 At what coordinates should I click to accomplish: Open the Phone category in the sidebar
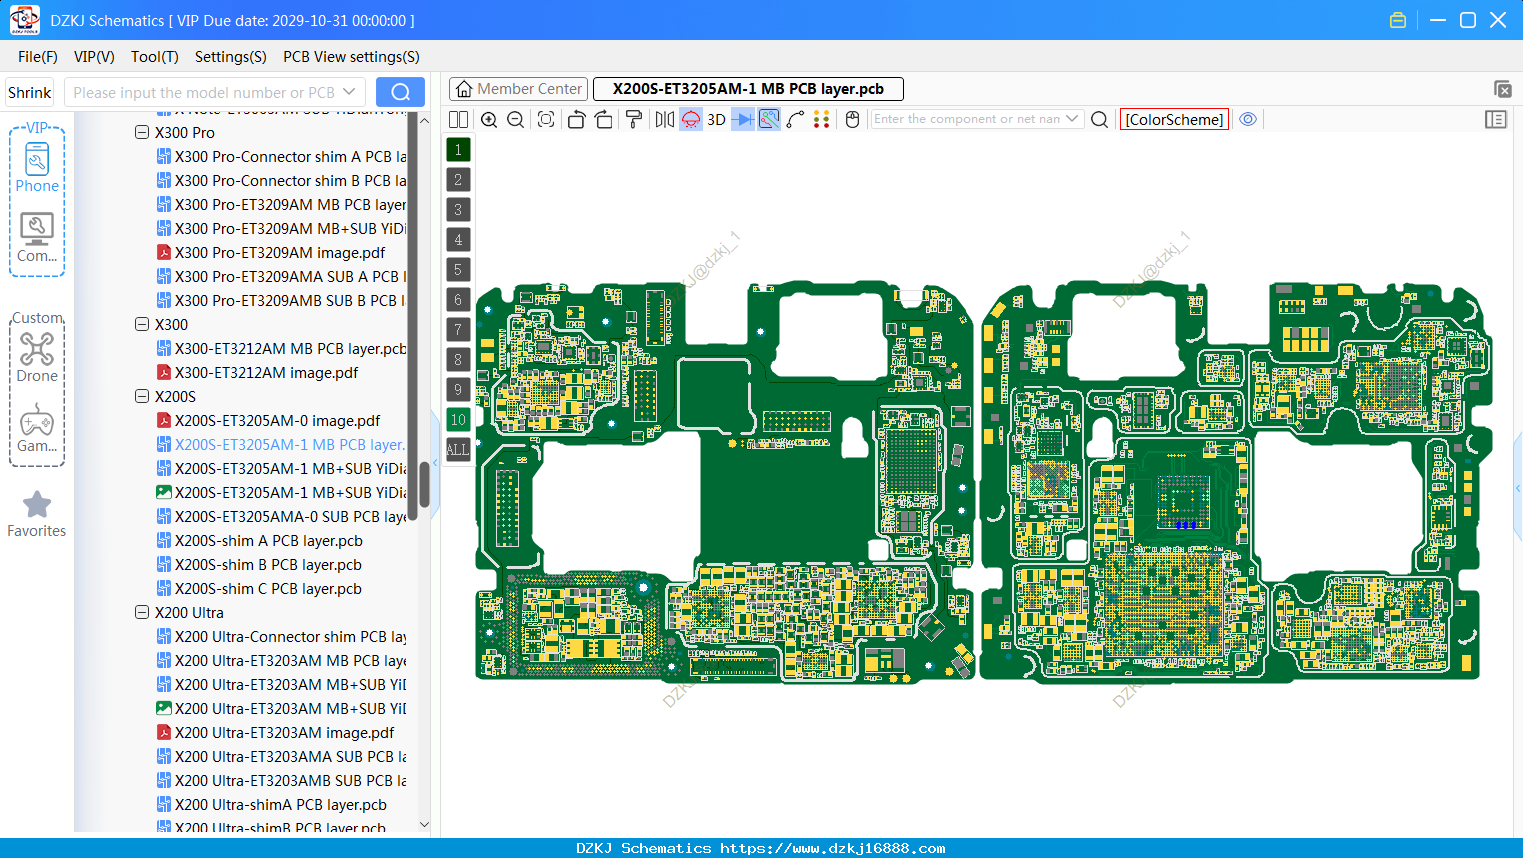[37, 167]
